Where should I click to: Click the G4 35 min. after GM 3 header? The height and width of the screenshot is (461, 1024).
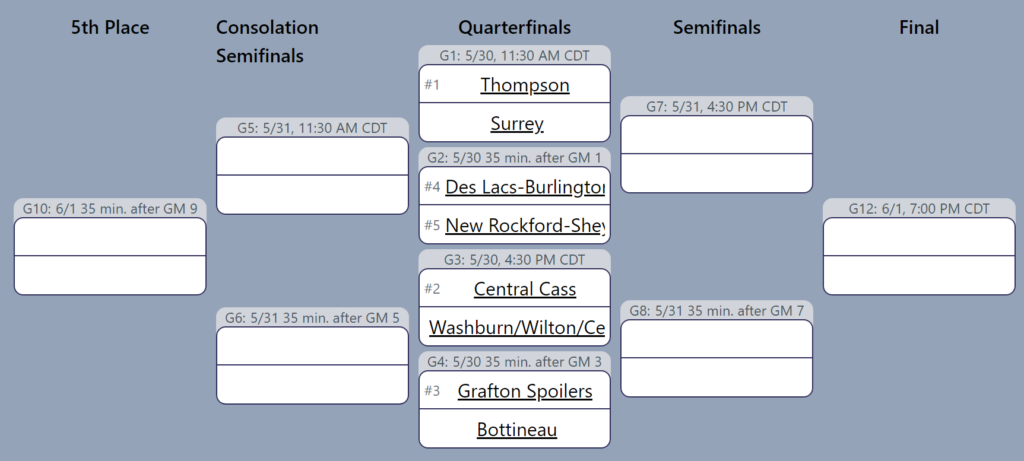[515, 361]
